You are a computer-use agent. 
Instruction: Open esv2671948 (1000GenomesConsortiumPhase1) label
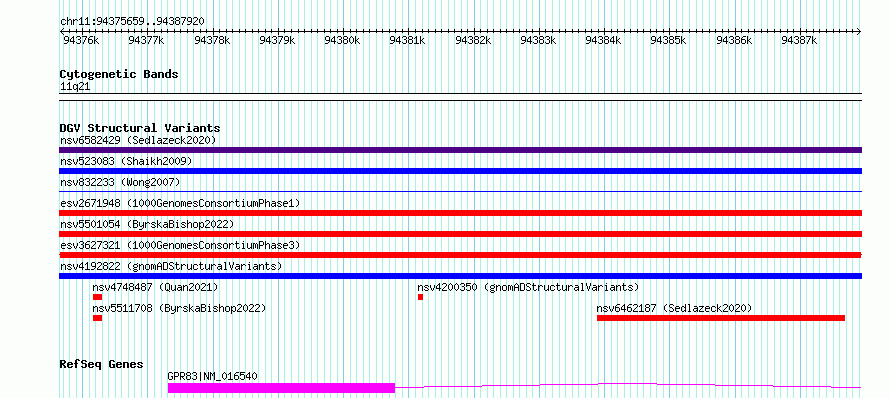180,203
